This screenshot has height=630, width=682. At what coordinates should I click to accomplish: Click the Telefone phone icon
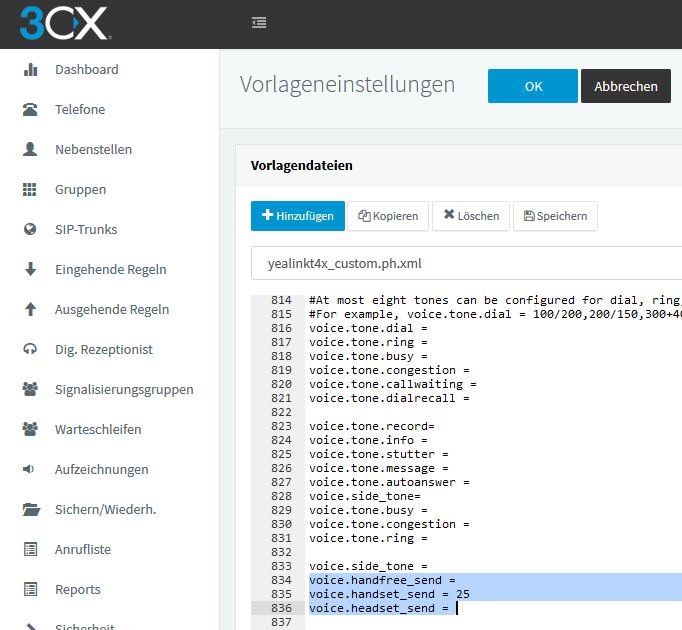tap(31, 110)
